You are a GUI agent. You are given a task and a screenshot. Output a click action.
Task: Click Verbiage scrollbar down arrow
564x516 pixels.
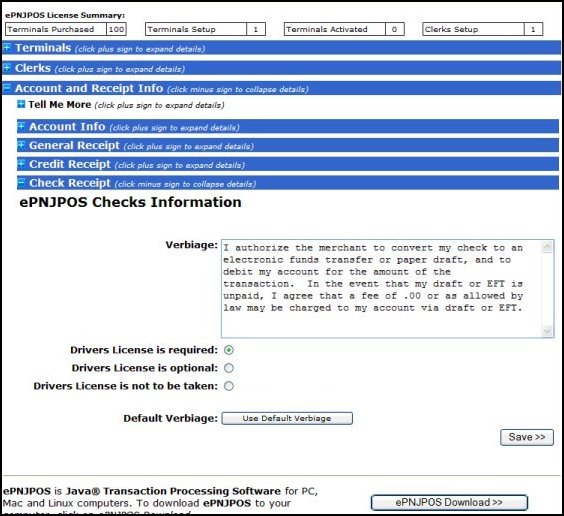tap(547, 331)
